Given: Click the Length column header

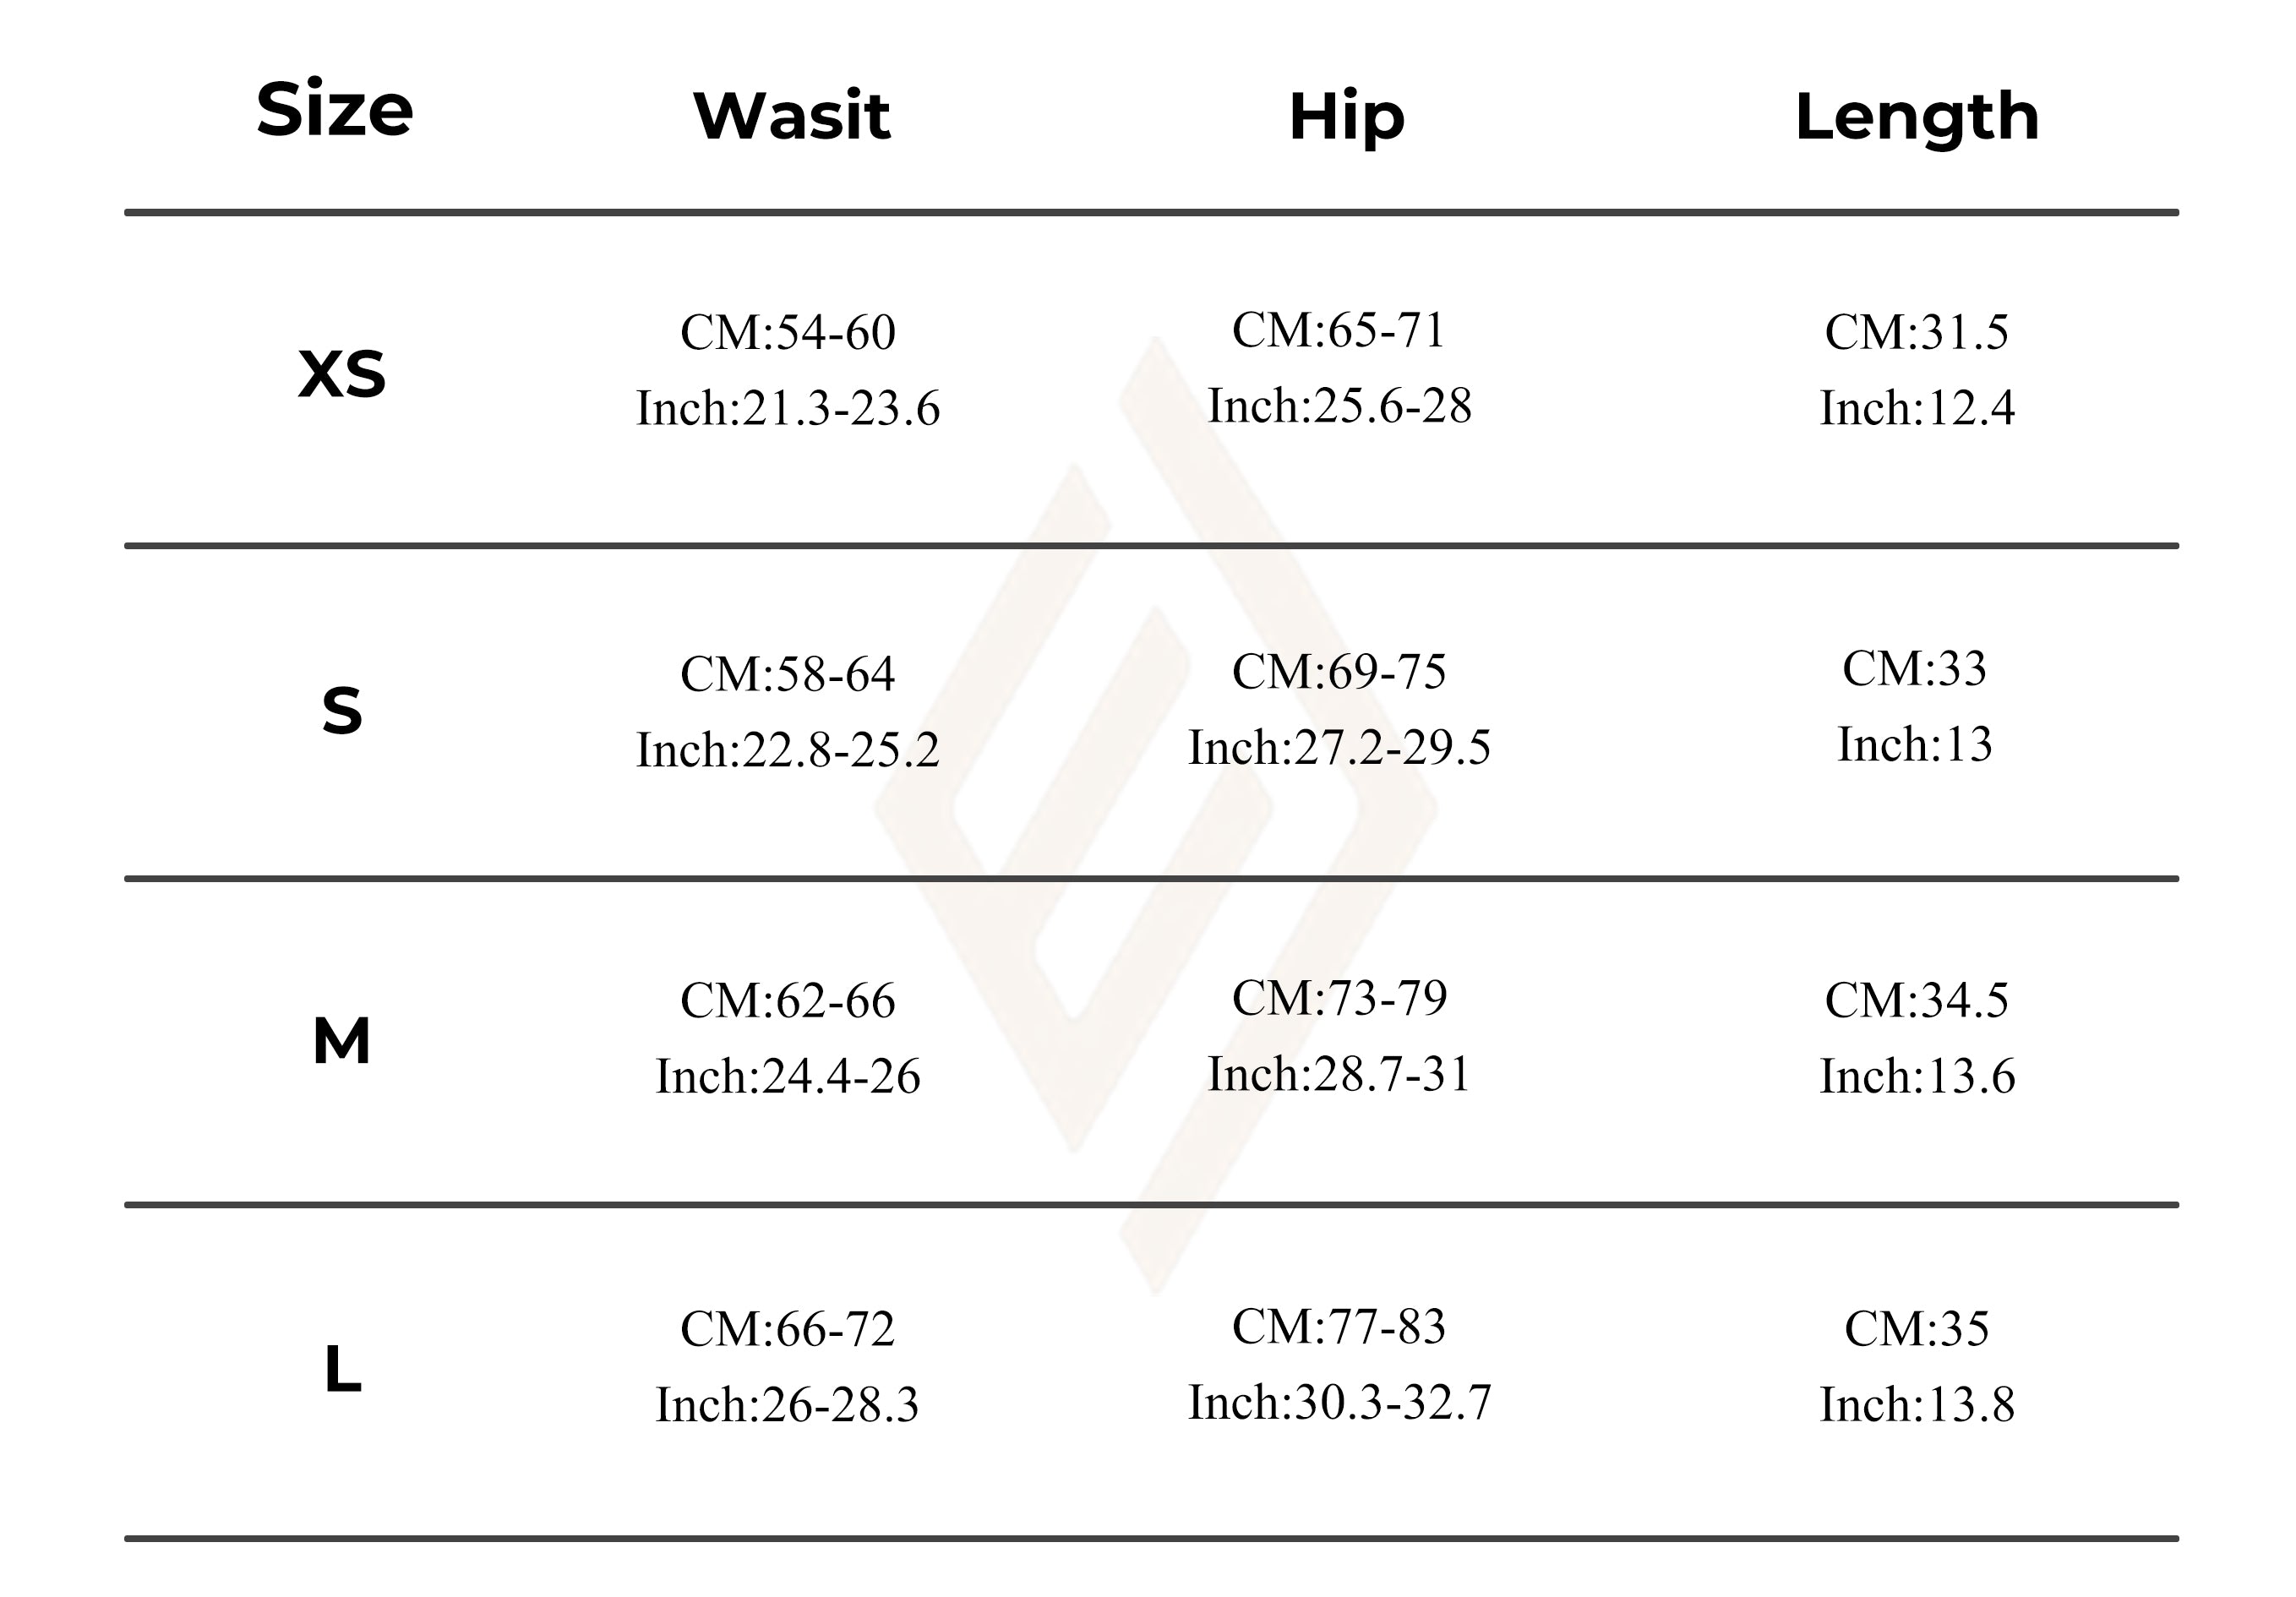Looking at the screenshot, I should 1916,118.
